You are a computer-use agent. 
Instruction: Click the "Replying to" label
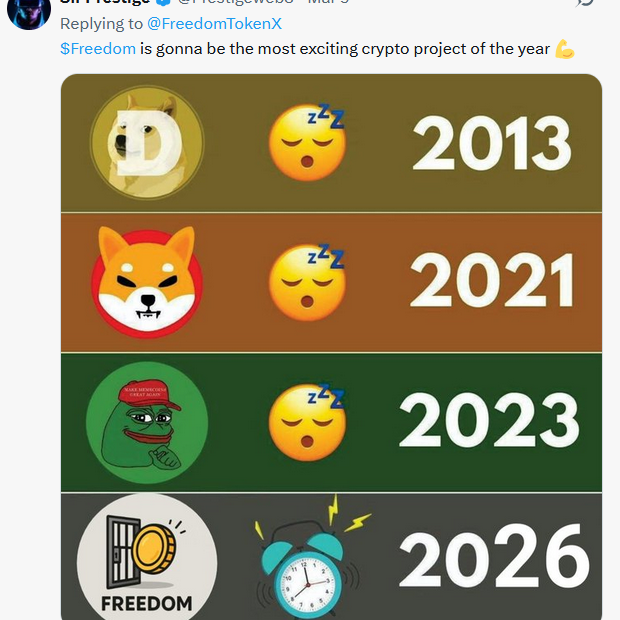coord(100,23)
